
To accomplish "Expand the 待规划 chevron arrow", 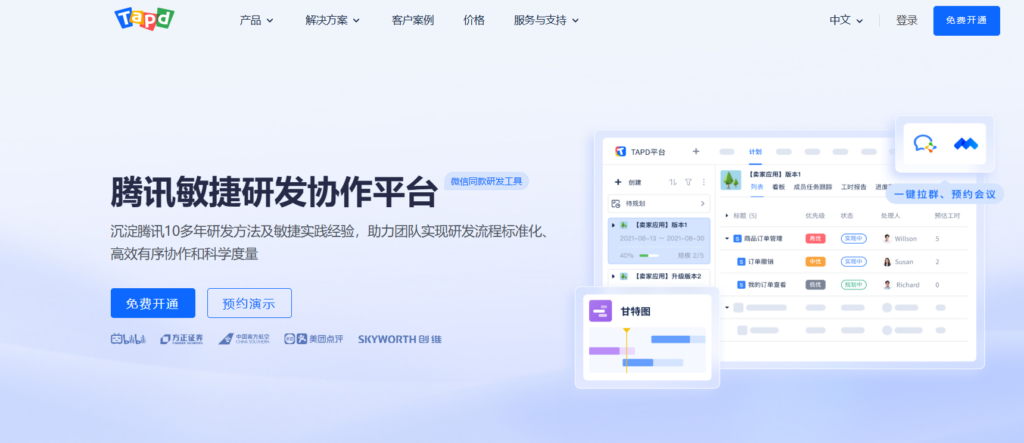I will [703, 203].
